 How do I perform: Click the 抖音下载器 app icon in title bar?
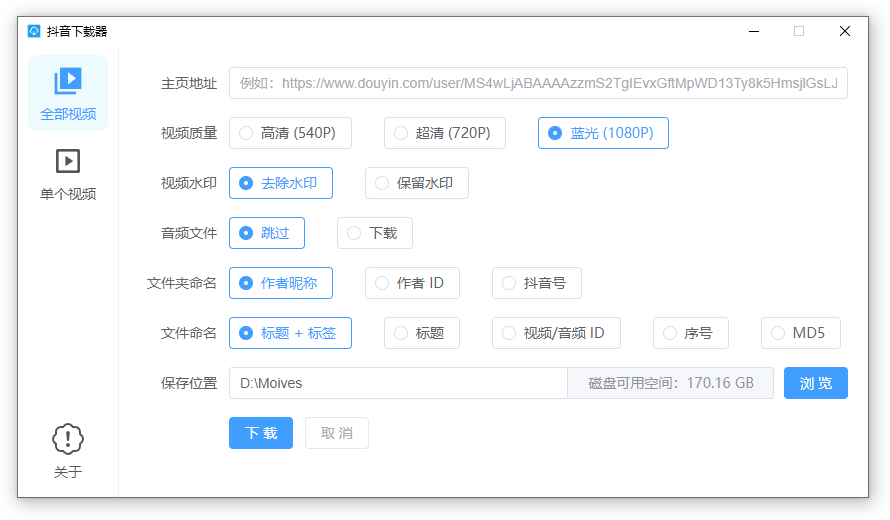pos(34,31)
